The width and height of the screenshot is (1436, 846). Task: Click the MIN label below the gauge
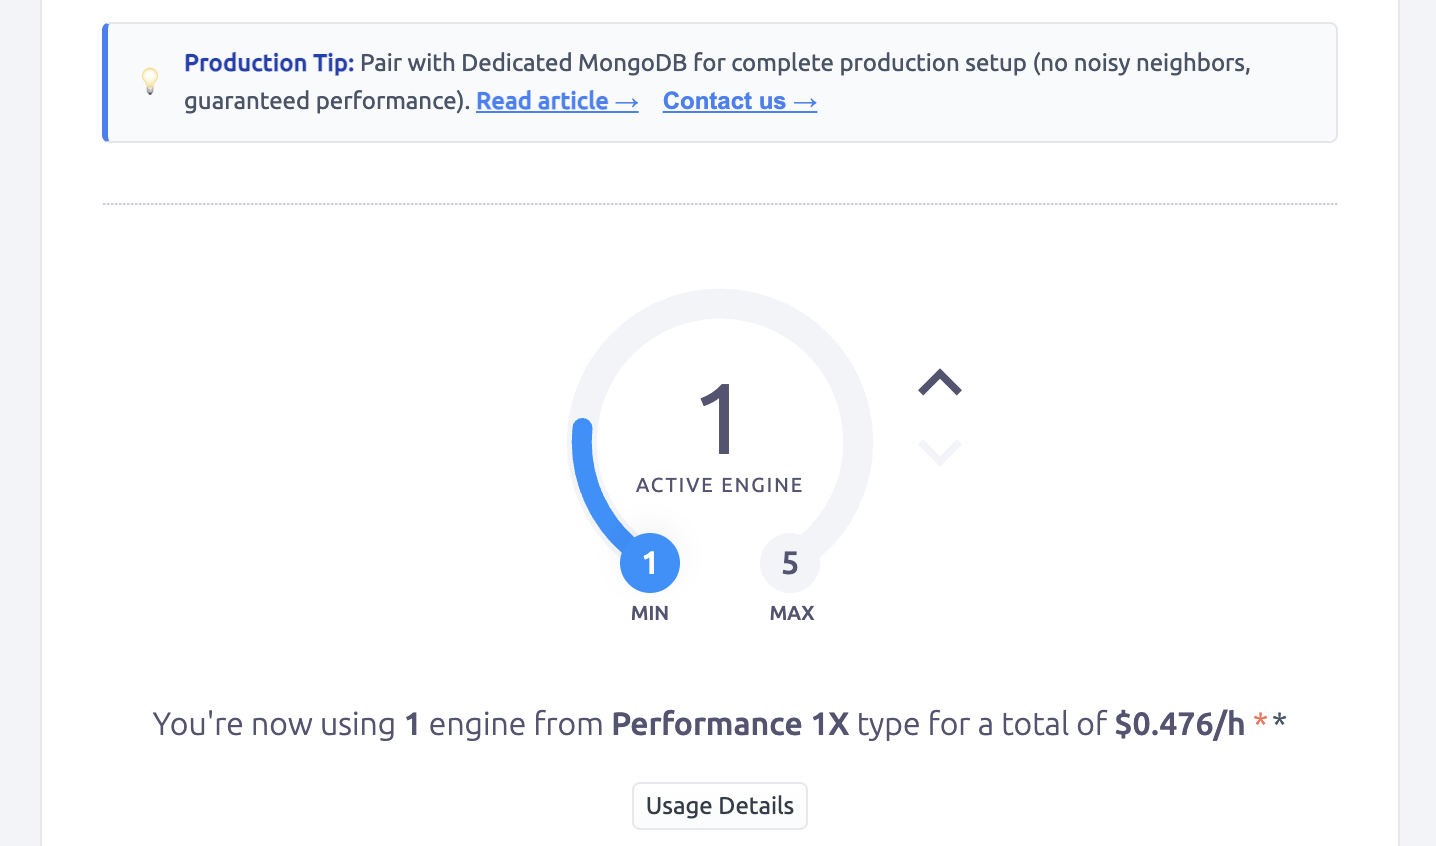649,613
